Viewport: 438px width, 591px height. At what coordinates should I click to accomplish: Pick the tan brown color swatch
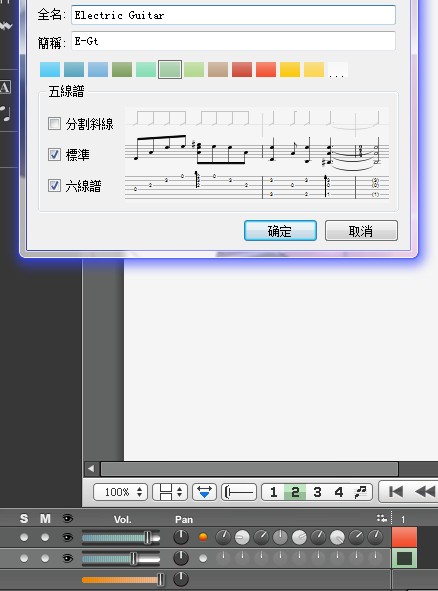click(x=218, y=70)
